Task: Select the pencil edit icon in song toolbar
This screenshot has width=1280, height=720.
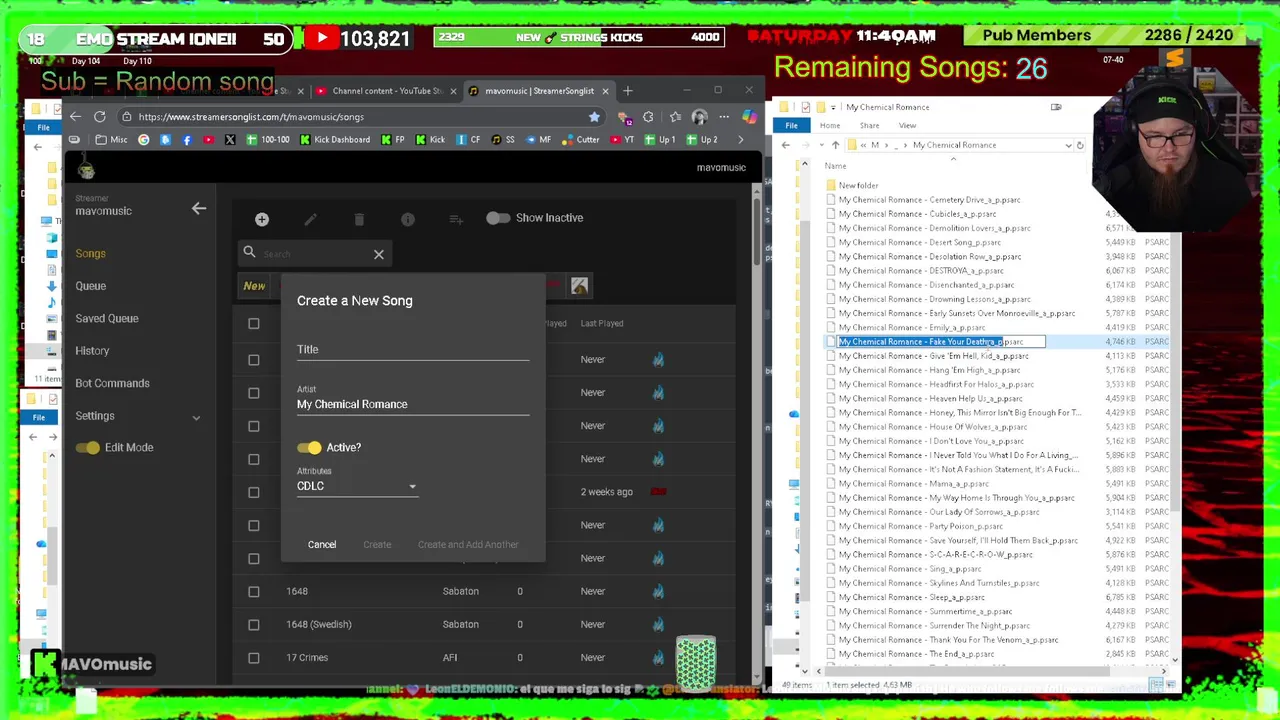Action: [310, 219]
